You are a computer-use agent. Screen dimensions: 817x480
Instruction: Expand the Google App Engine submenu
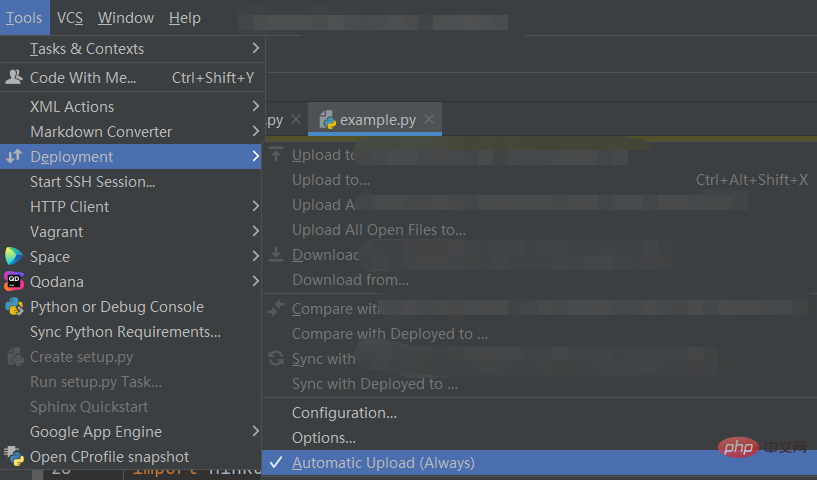click(256, 432)
